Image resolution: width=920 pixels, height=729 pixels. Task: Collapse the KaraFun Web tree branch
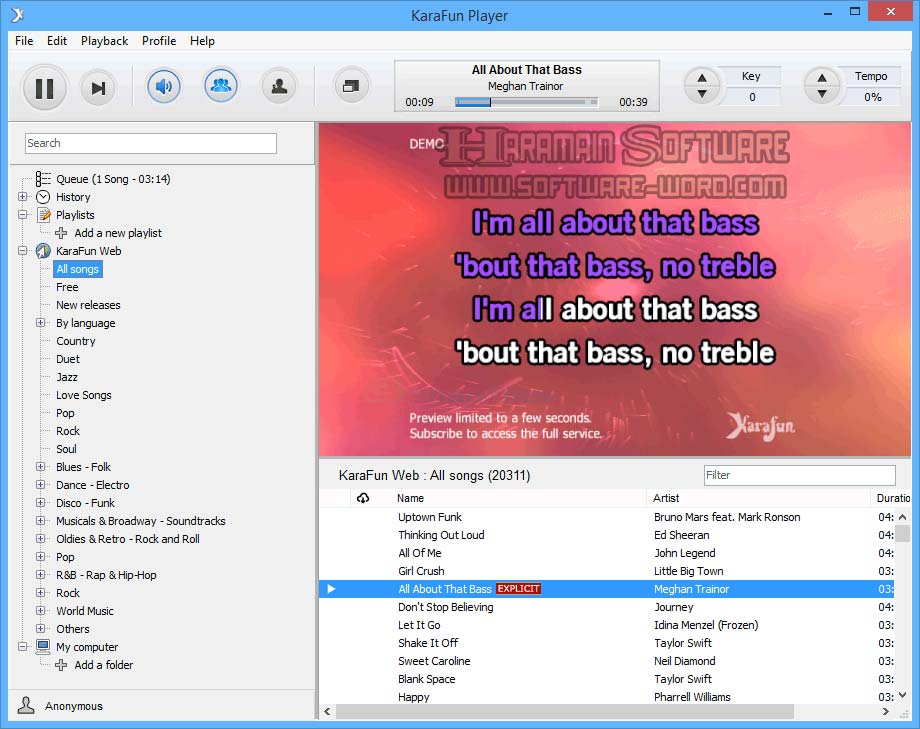pos(22,251)
